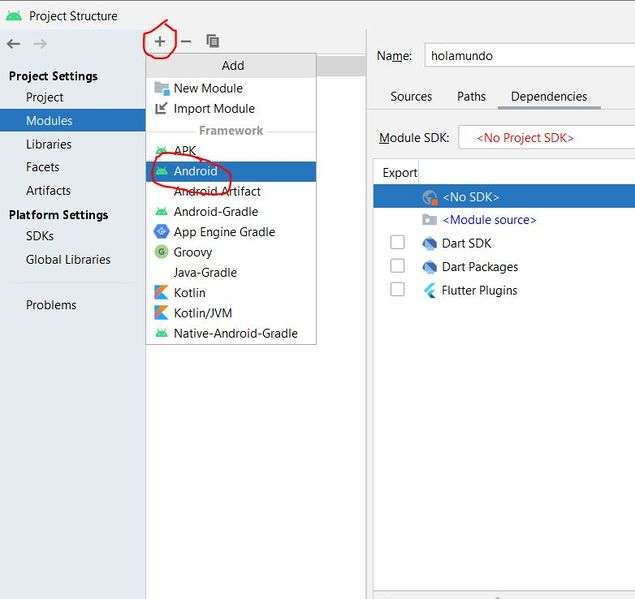
Task: Go forward with the right arrow
Action: 40,43
